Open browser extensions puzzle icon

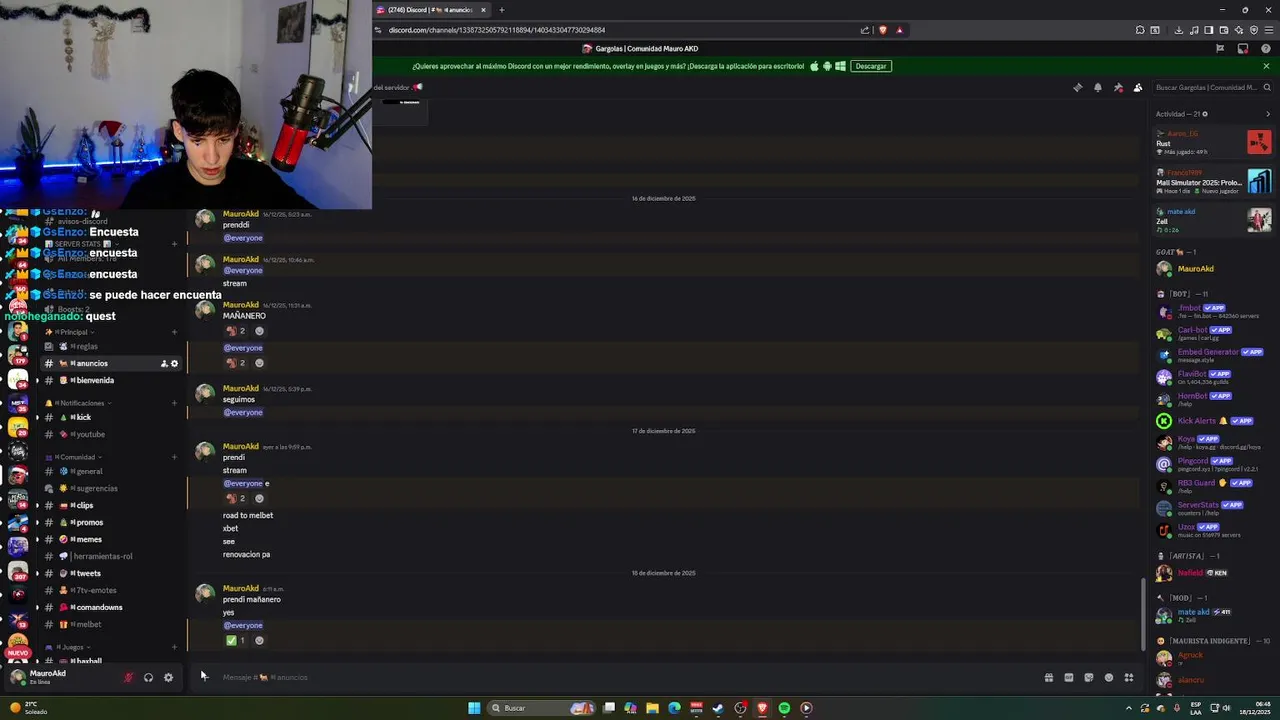(1140, 30)
